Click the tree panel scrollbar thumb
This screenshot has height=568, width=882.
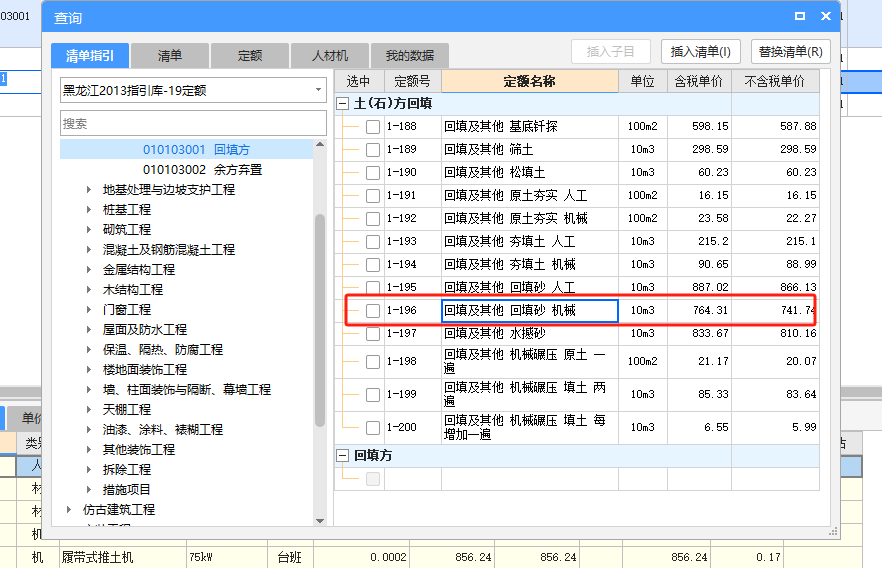[320, 321]
